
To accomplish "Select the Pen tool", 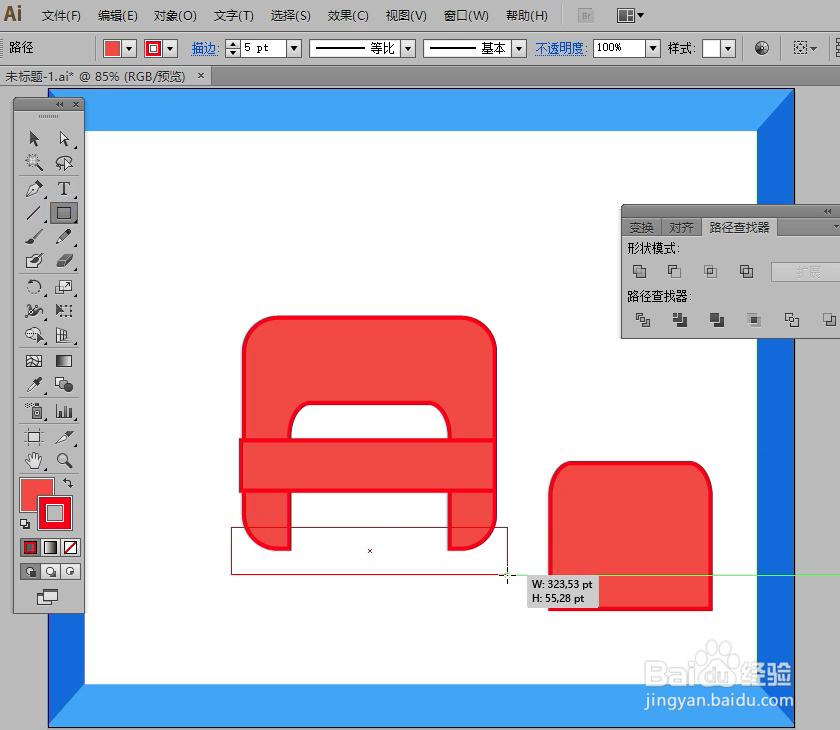I will [x=33, y=190].
